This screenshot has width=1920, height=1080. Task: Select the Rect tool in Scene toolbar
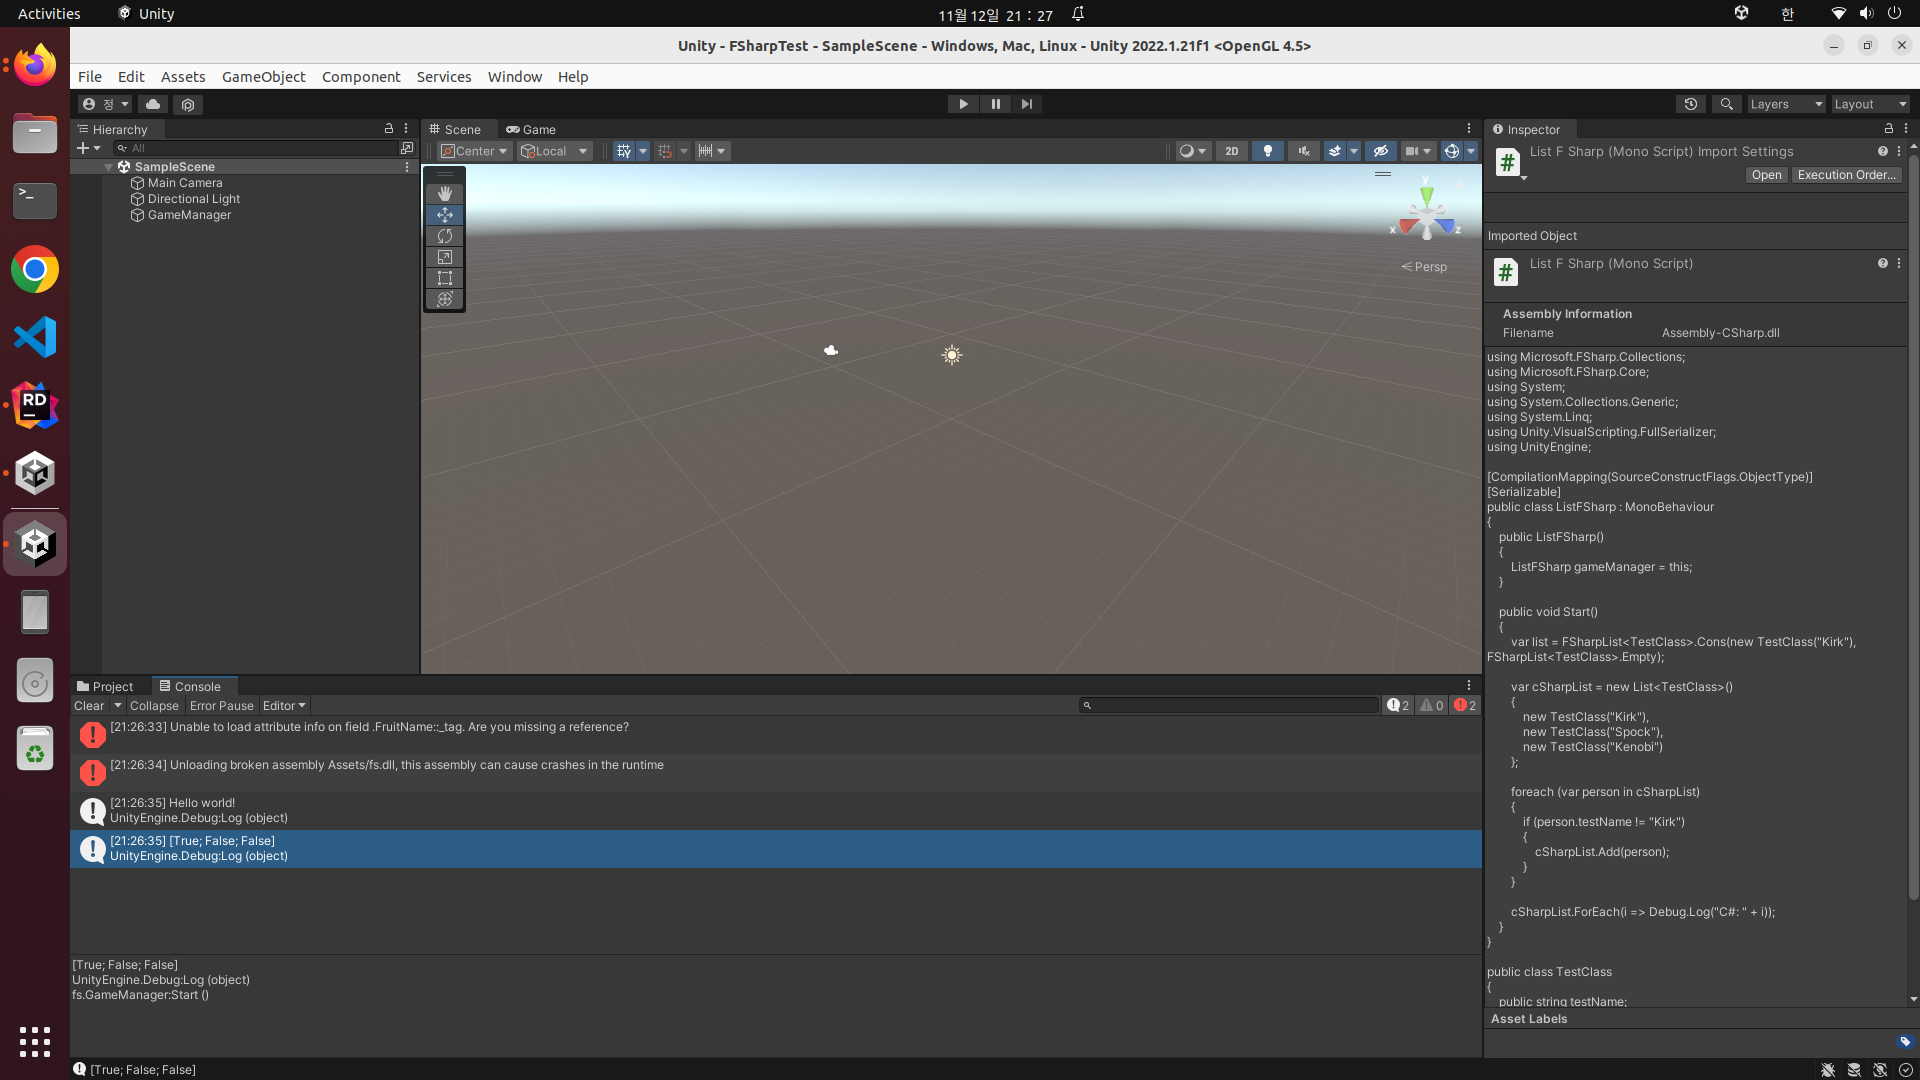click(x=444, y=278)
